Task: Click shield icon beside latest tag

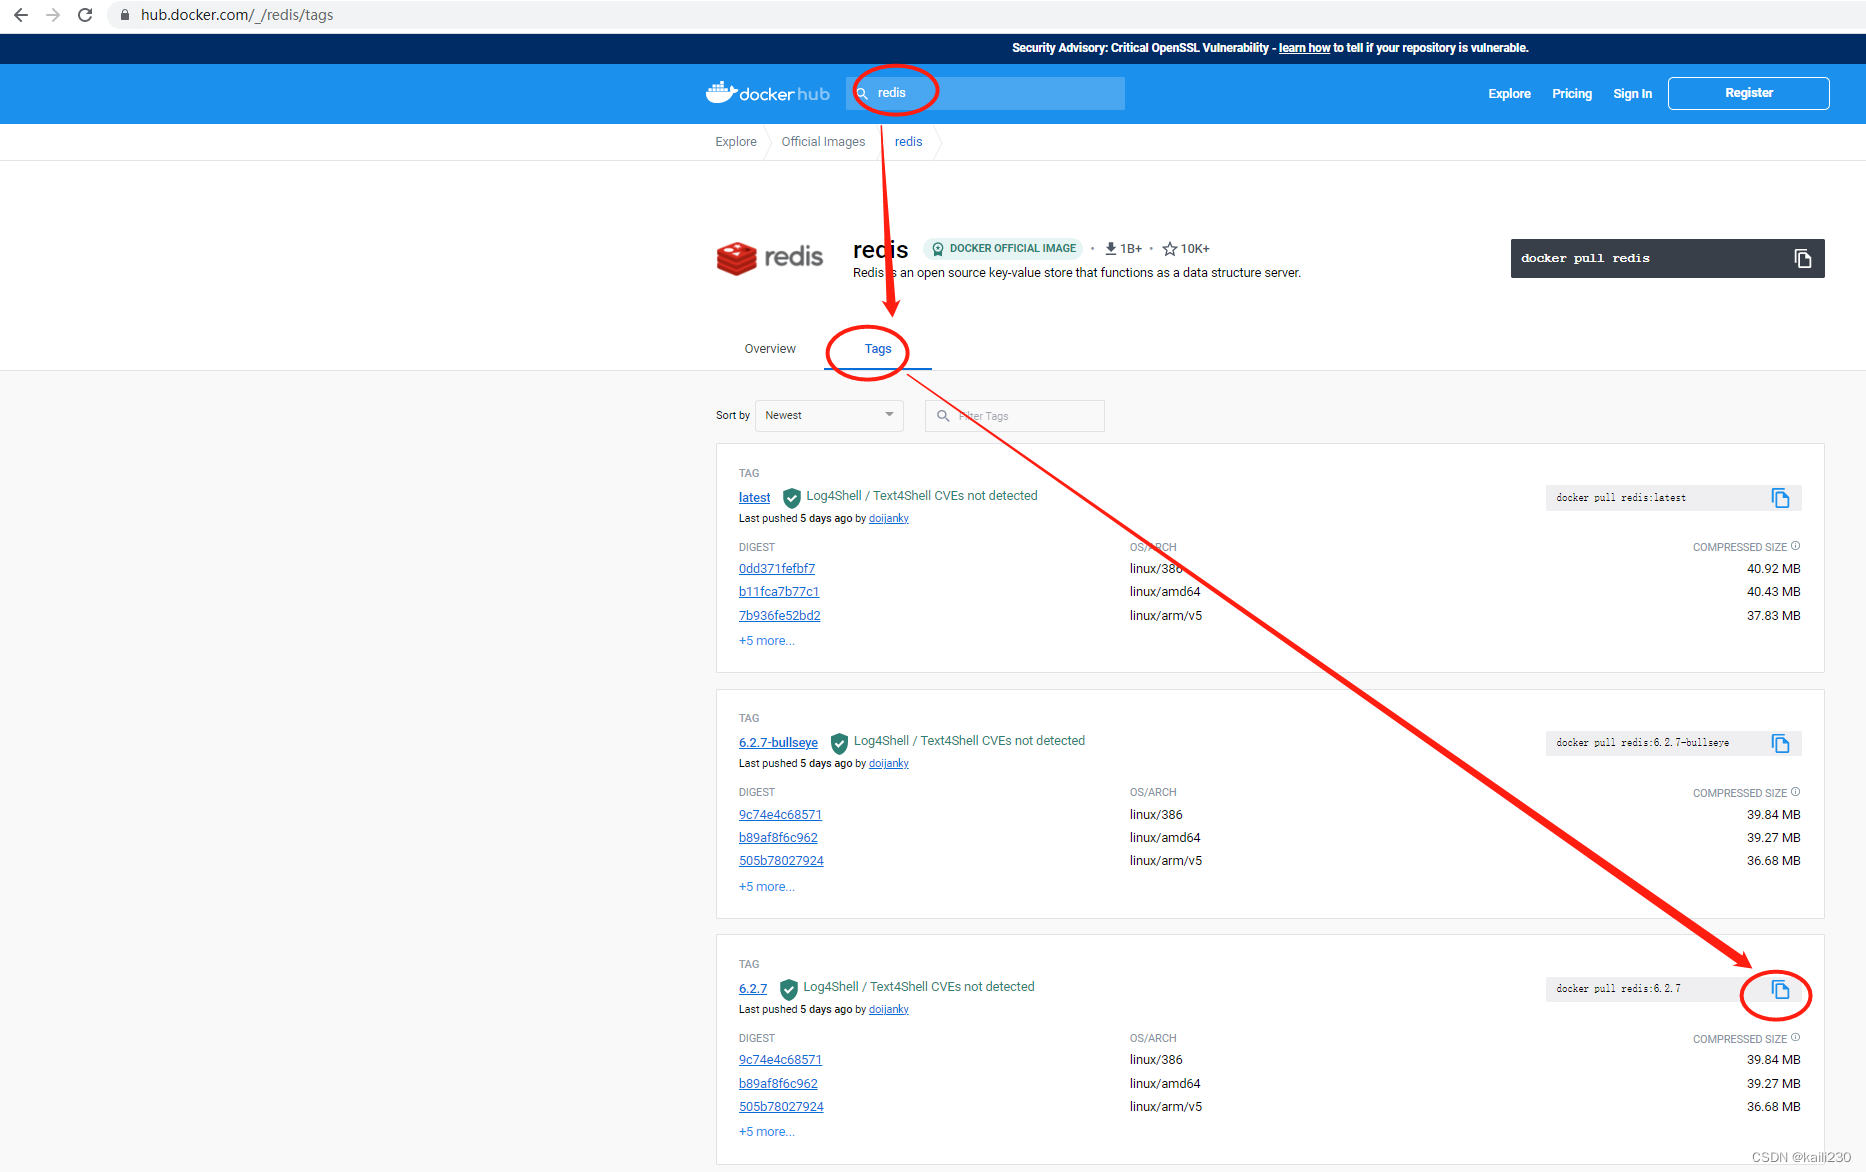Action: pyautogui.click(x=791, y=497)
